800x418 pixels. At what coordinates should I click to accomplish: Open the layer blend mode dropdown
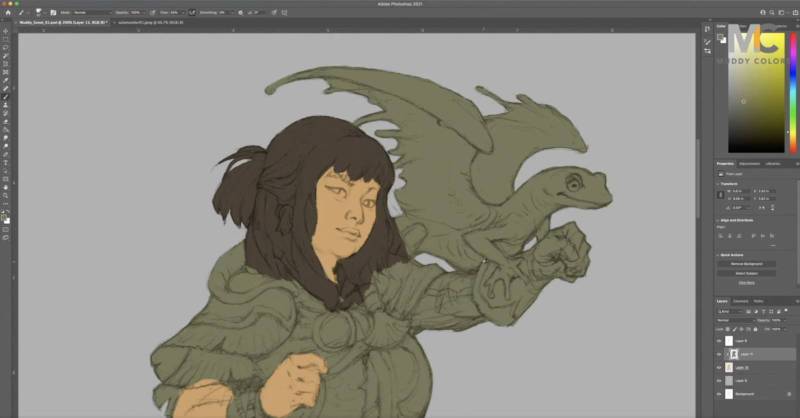point(735,320)
